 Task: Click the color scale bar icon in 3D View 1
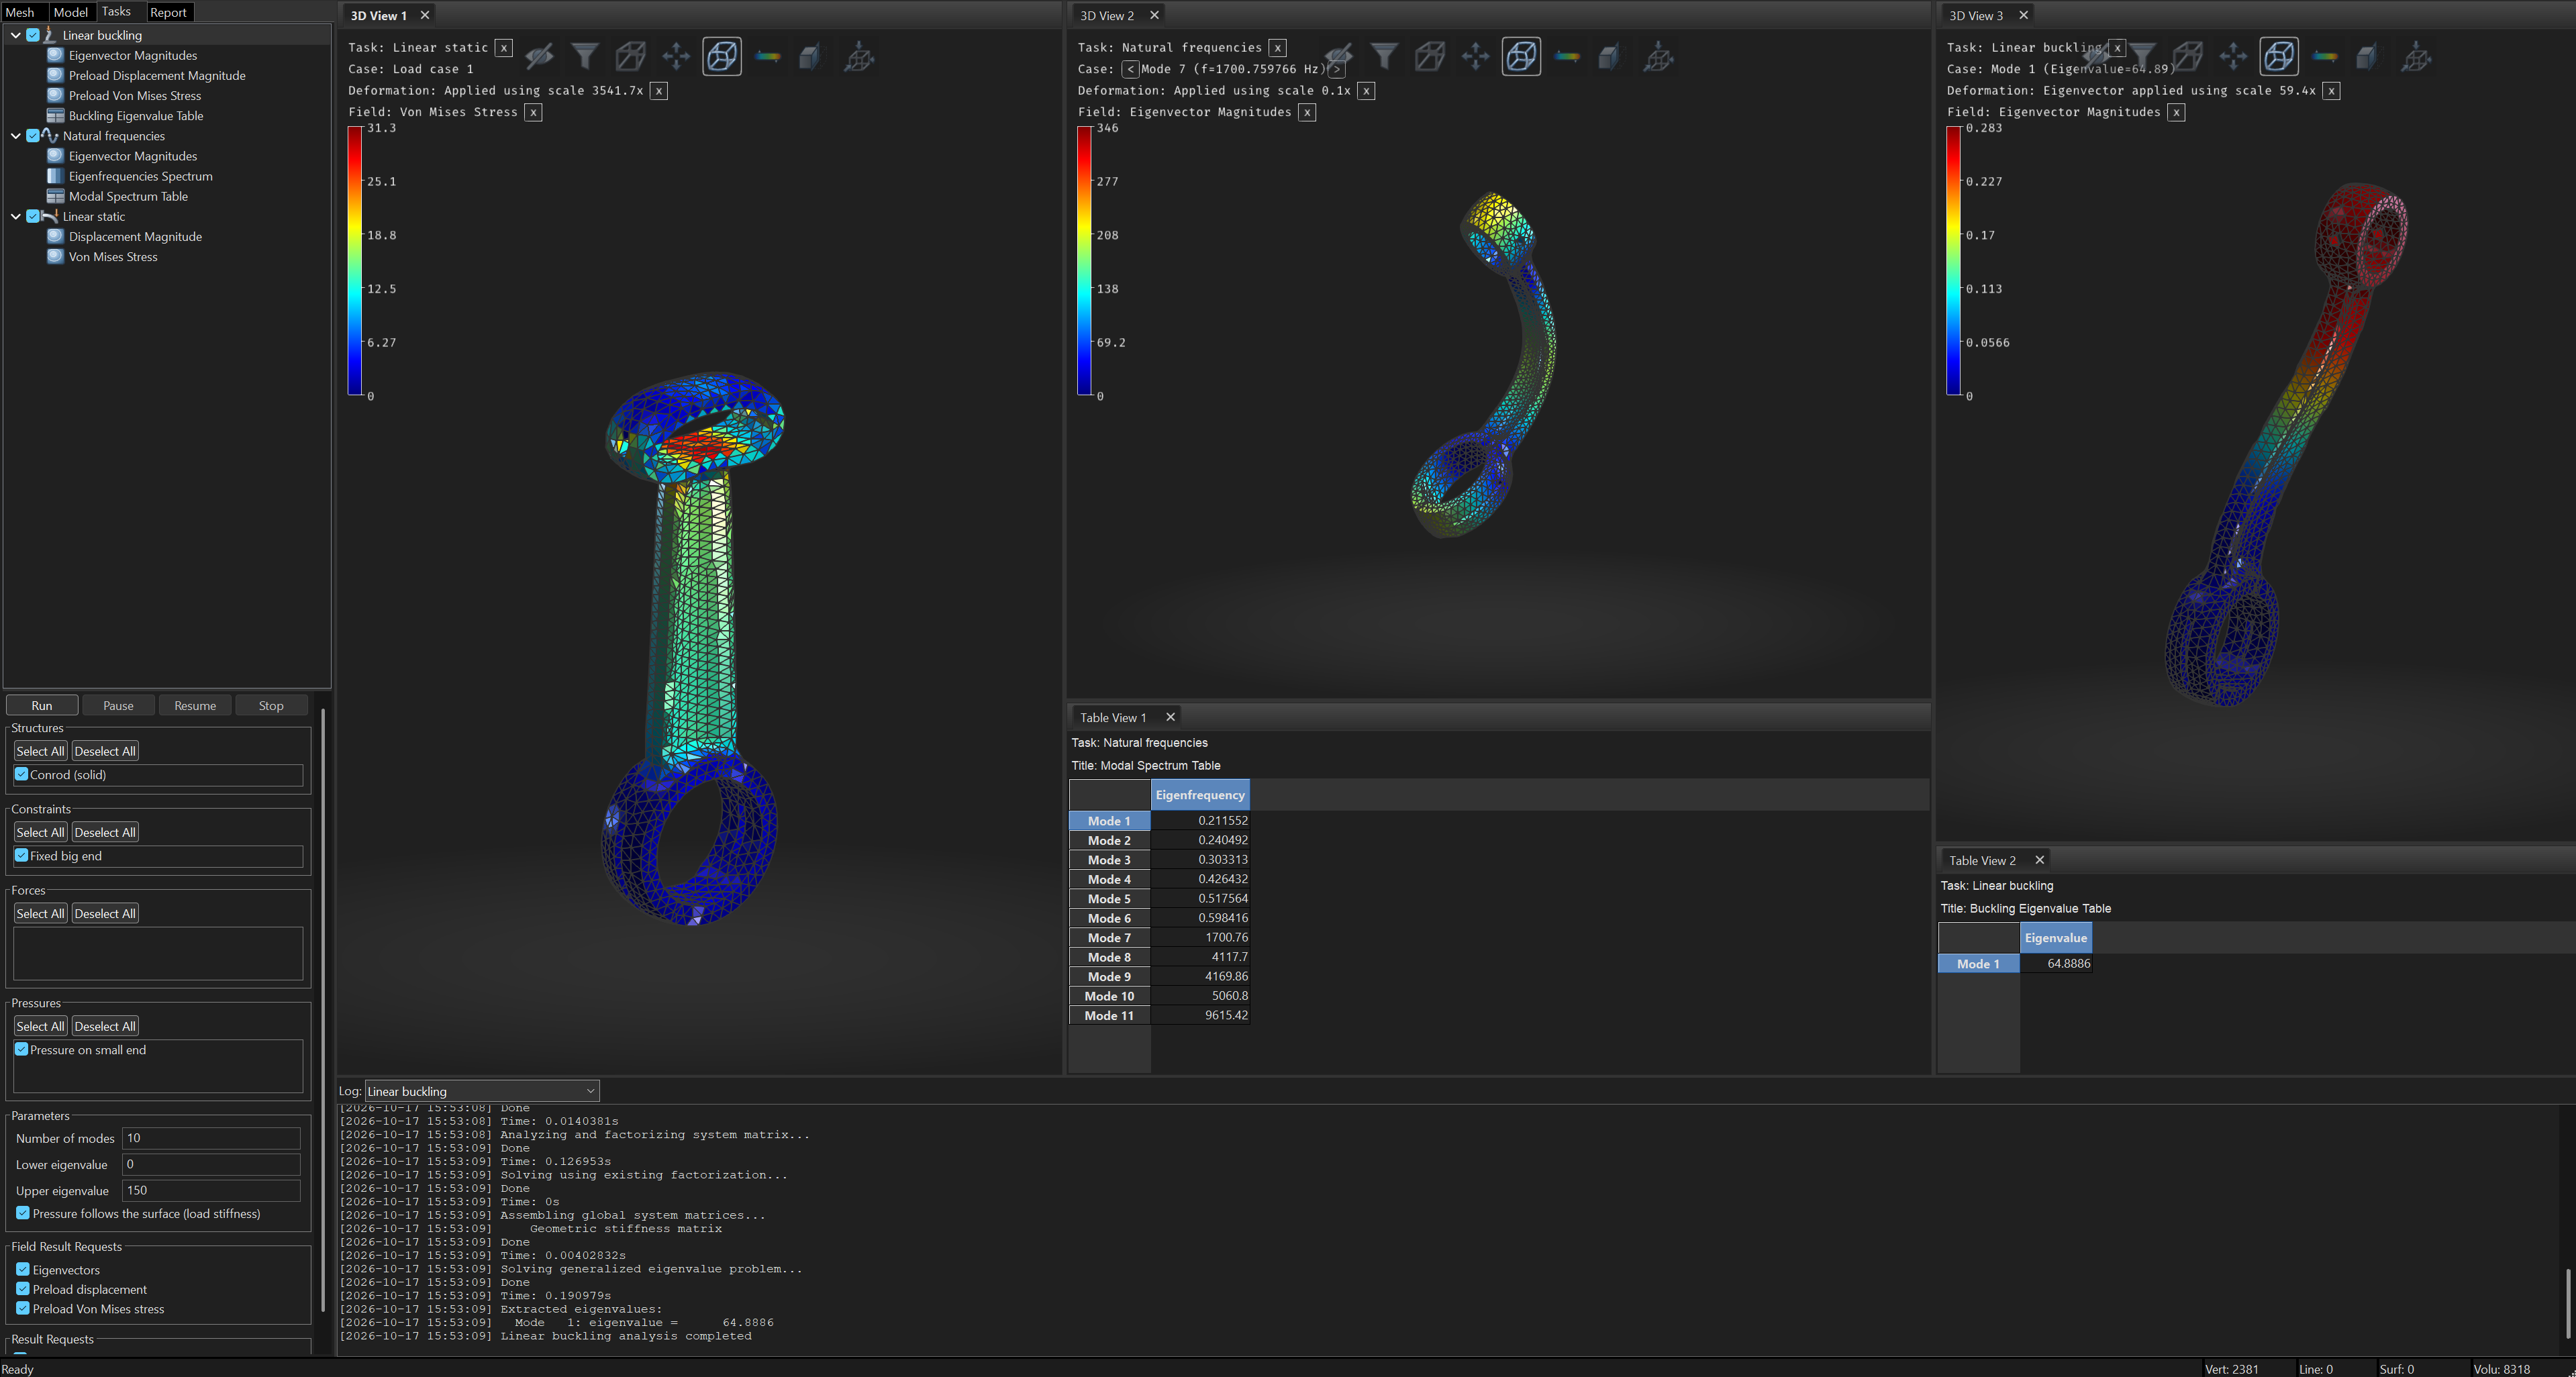[x=768, y=56]
